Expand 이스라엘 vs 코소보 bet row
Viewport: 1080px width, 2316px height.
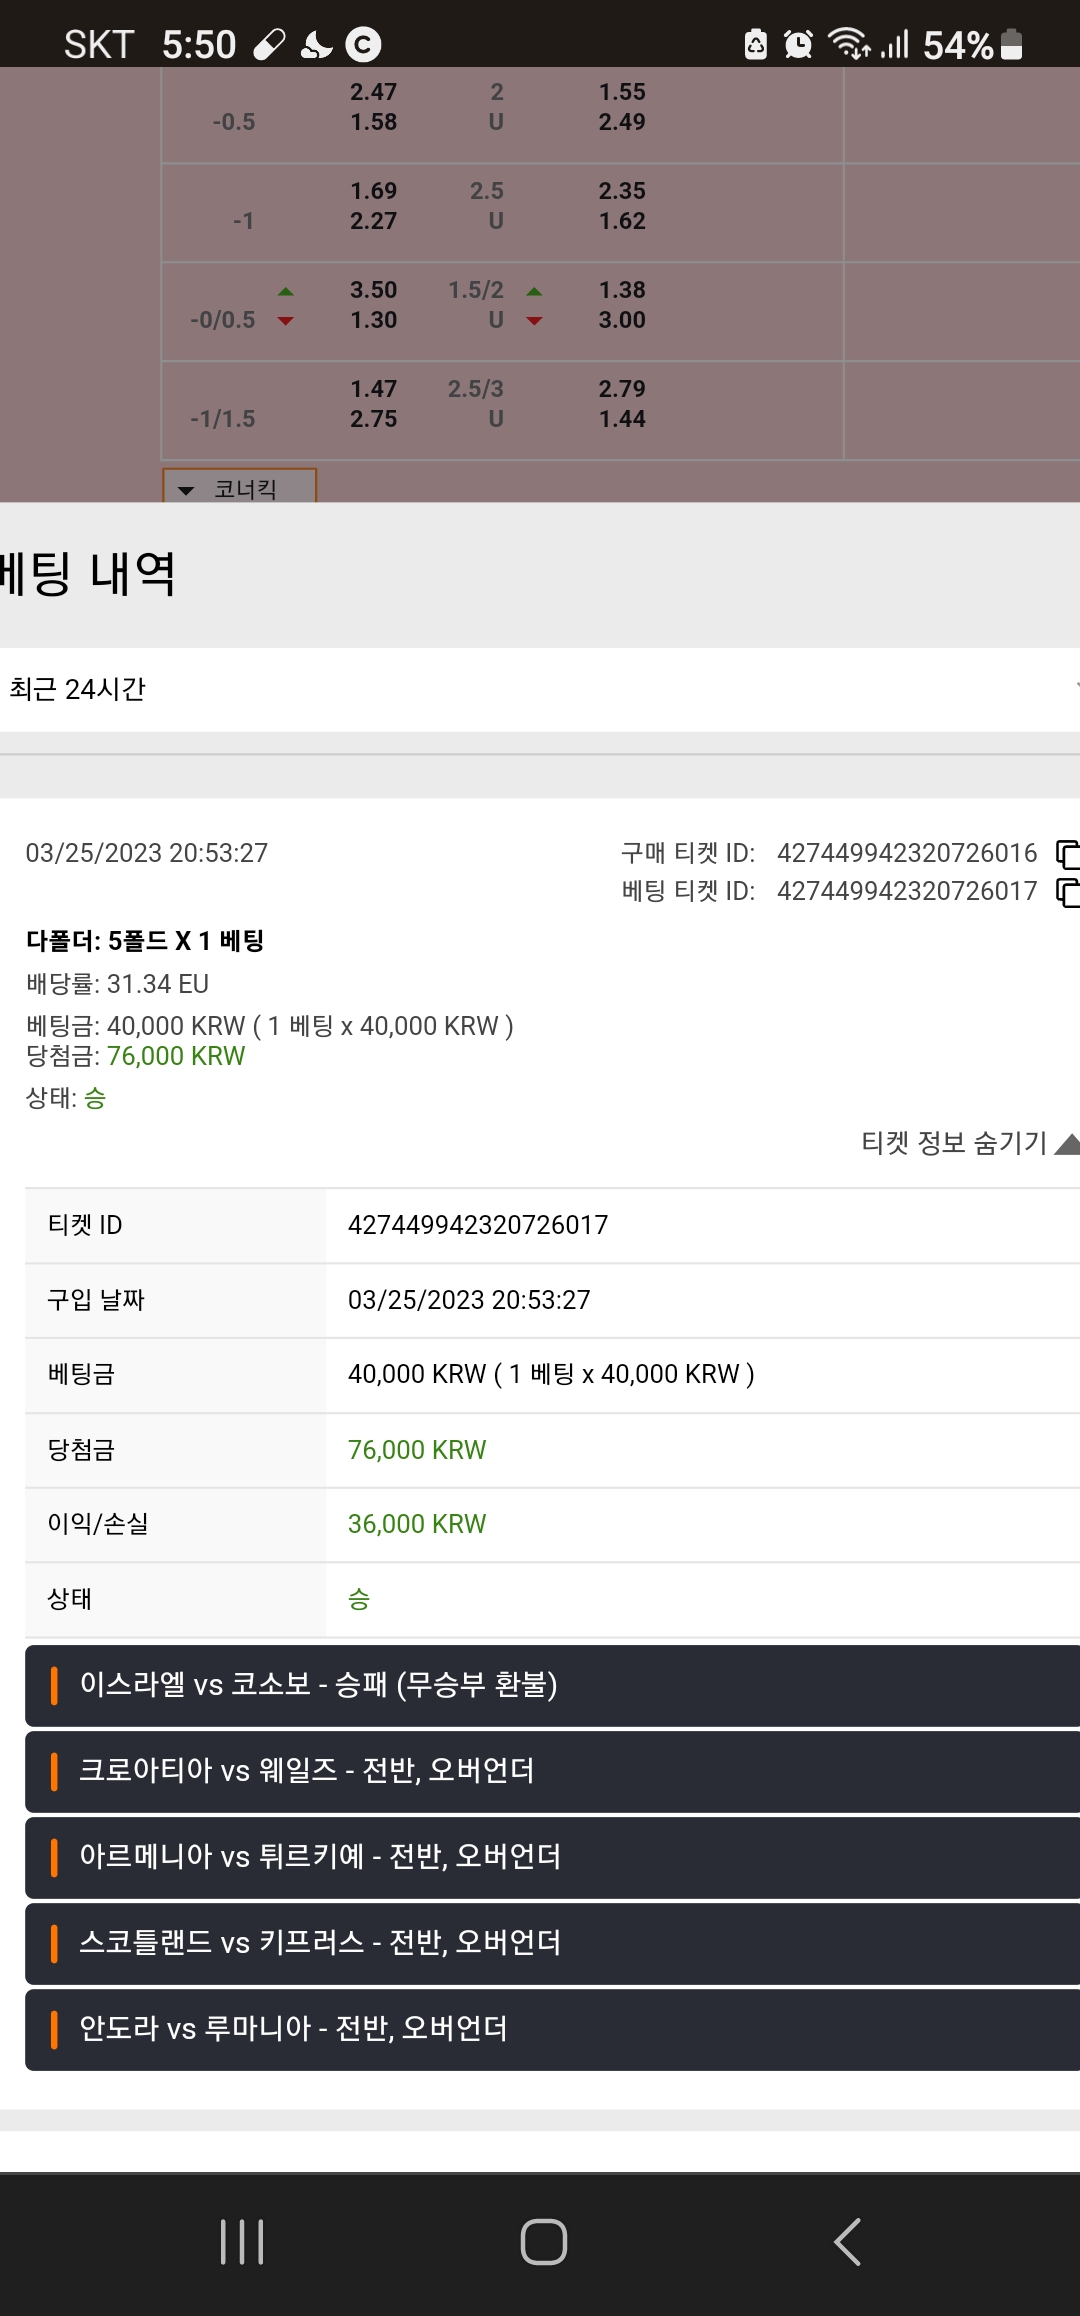pos(552,1685)
